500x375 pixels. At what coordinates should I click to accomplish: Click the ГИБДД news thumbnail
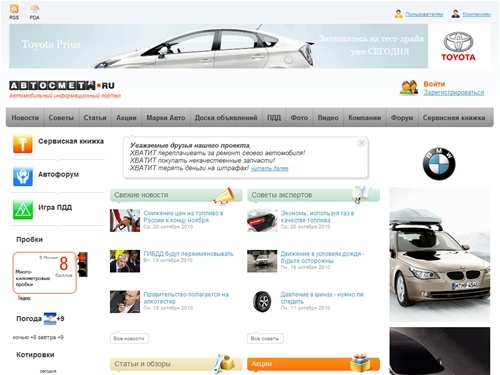point(125,261)
